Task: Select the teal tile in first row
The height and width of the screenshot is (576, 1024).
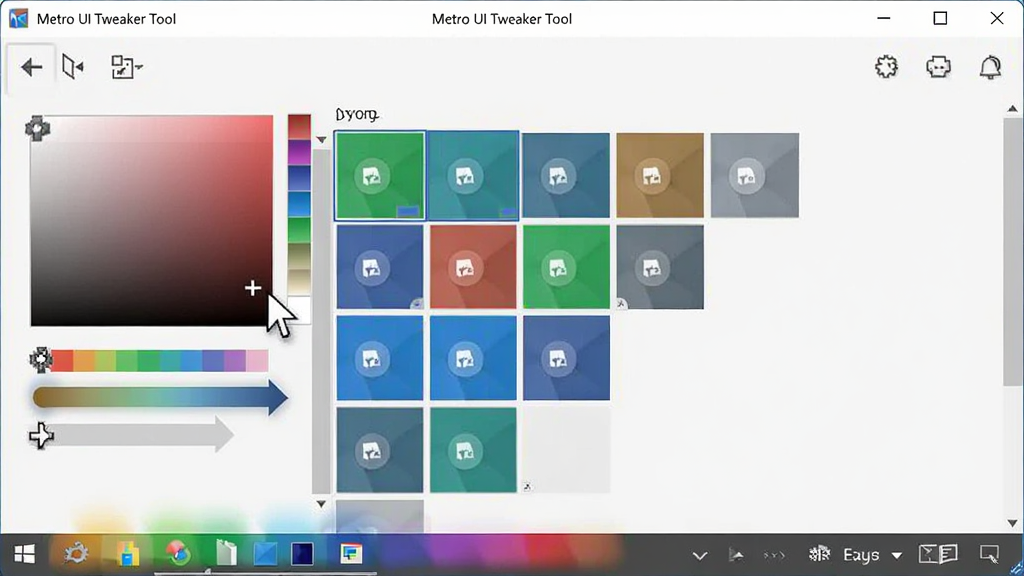Action: 473,176
